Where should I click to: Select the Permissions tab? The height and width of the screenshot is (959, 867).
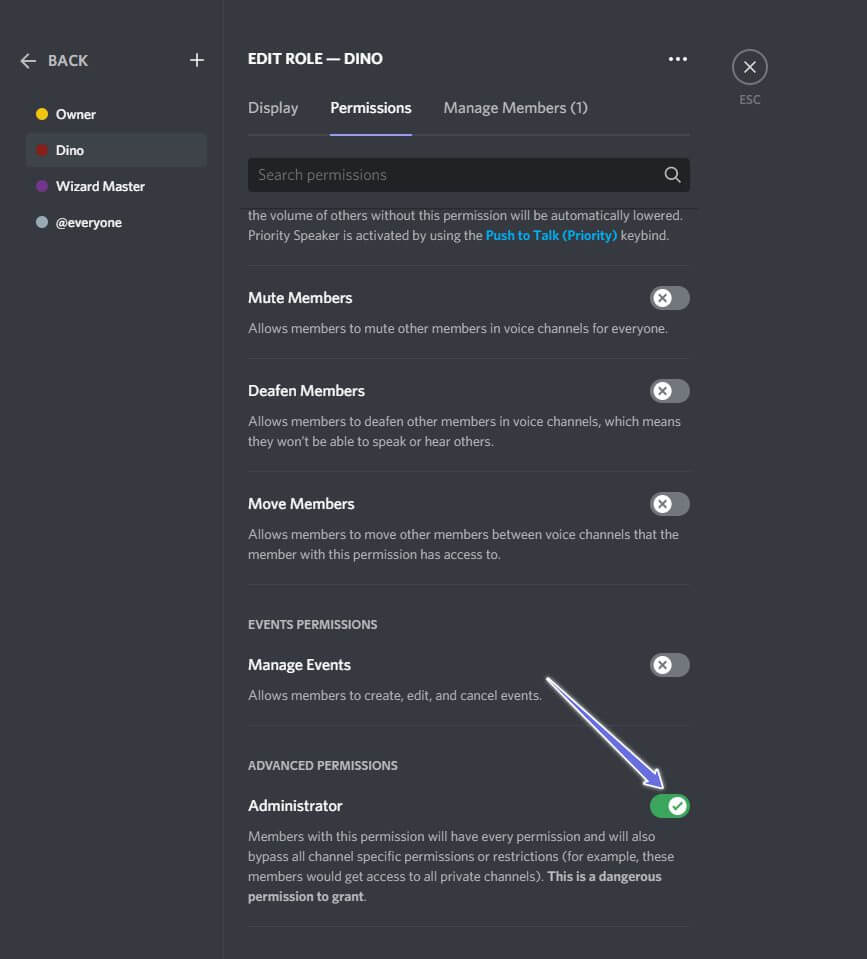pyautogui.click(x=371, y=108)
